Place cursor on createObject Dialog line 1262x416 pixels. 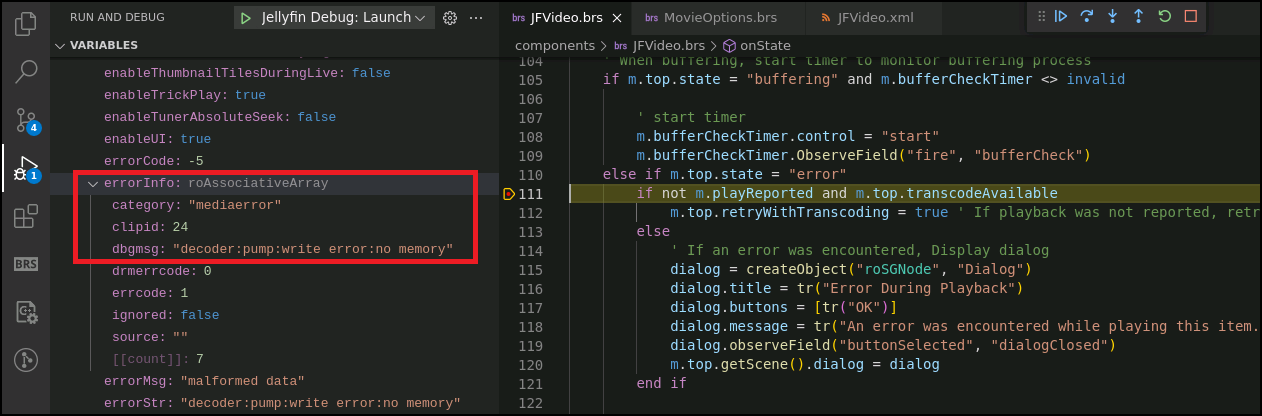click(850, 269)
